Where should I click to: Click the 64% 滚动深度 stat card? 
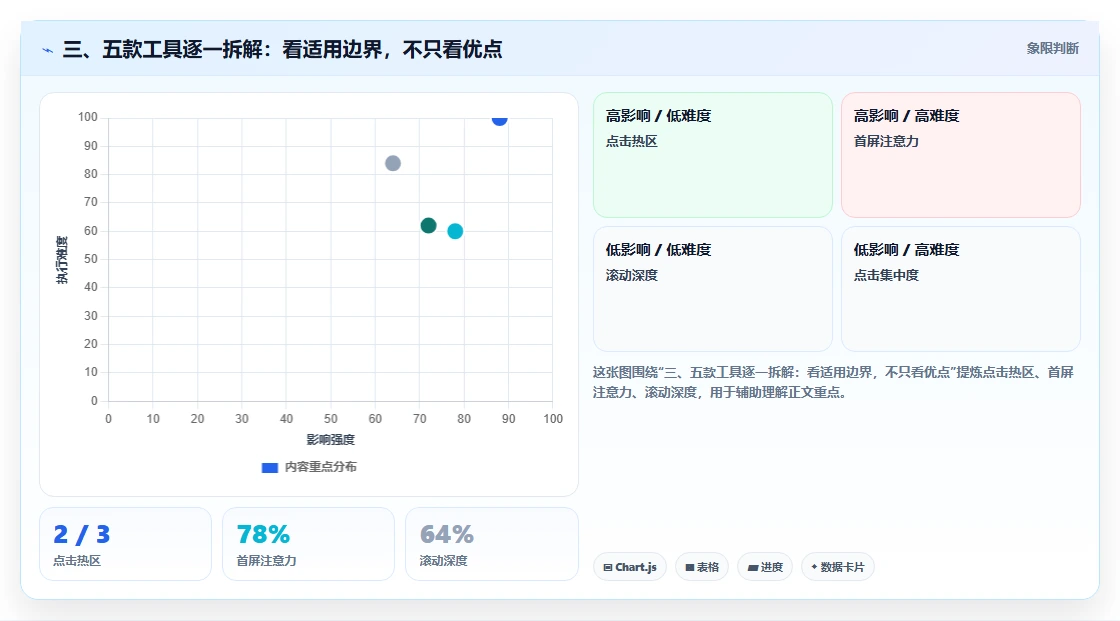(491, 544)
